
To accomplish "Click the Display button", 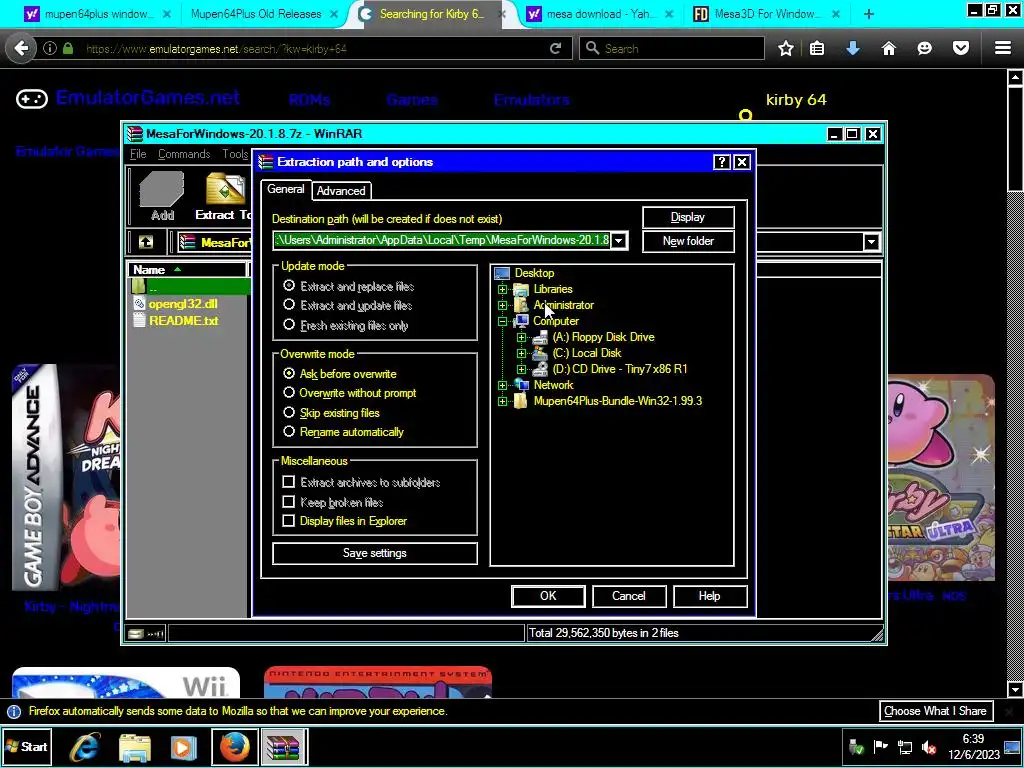I will click(688, 217).
